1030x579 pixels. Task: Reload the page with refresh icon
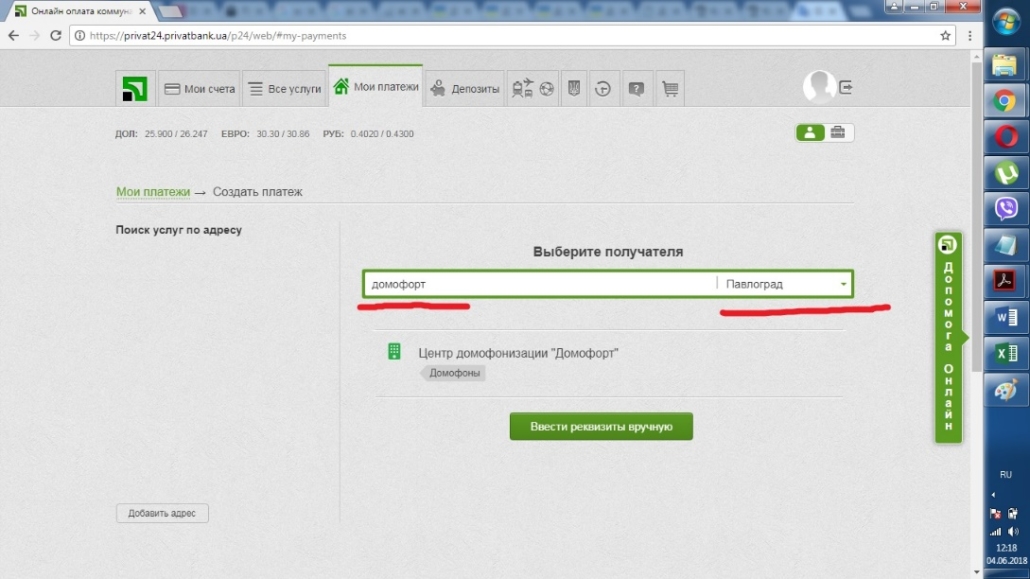(x=56, y=35)
